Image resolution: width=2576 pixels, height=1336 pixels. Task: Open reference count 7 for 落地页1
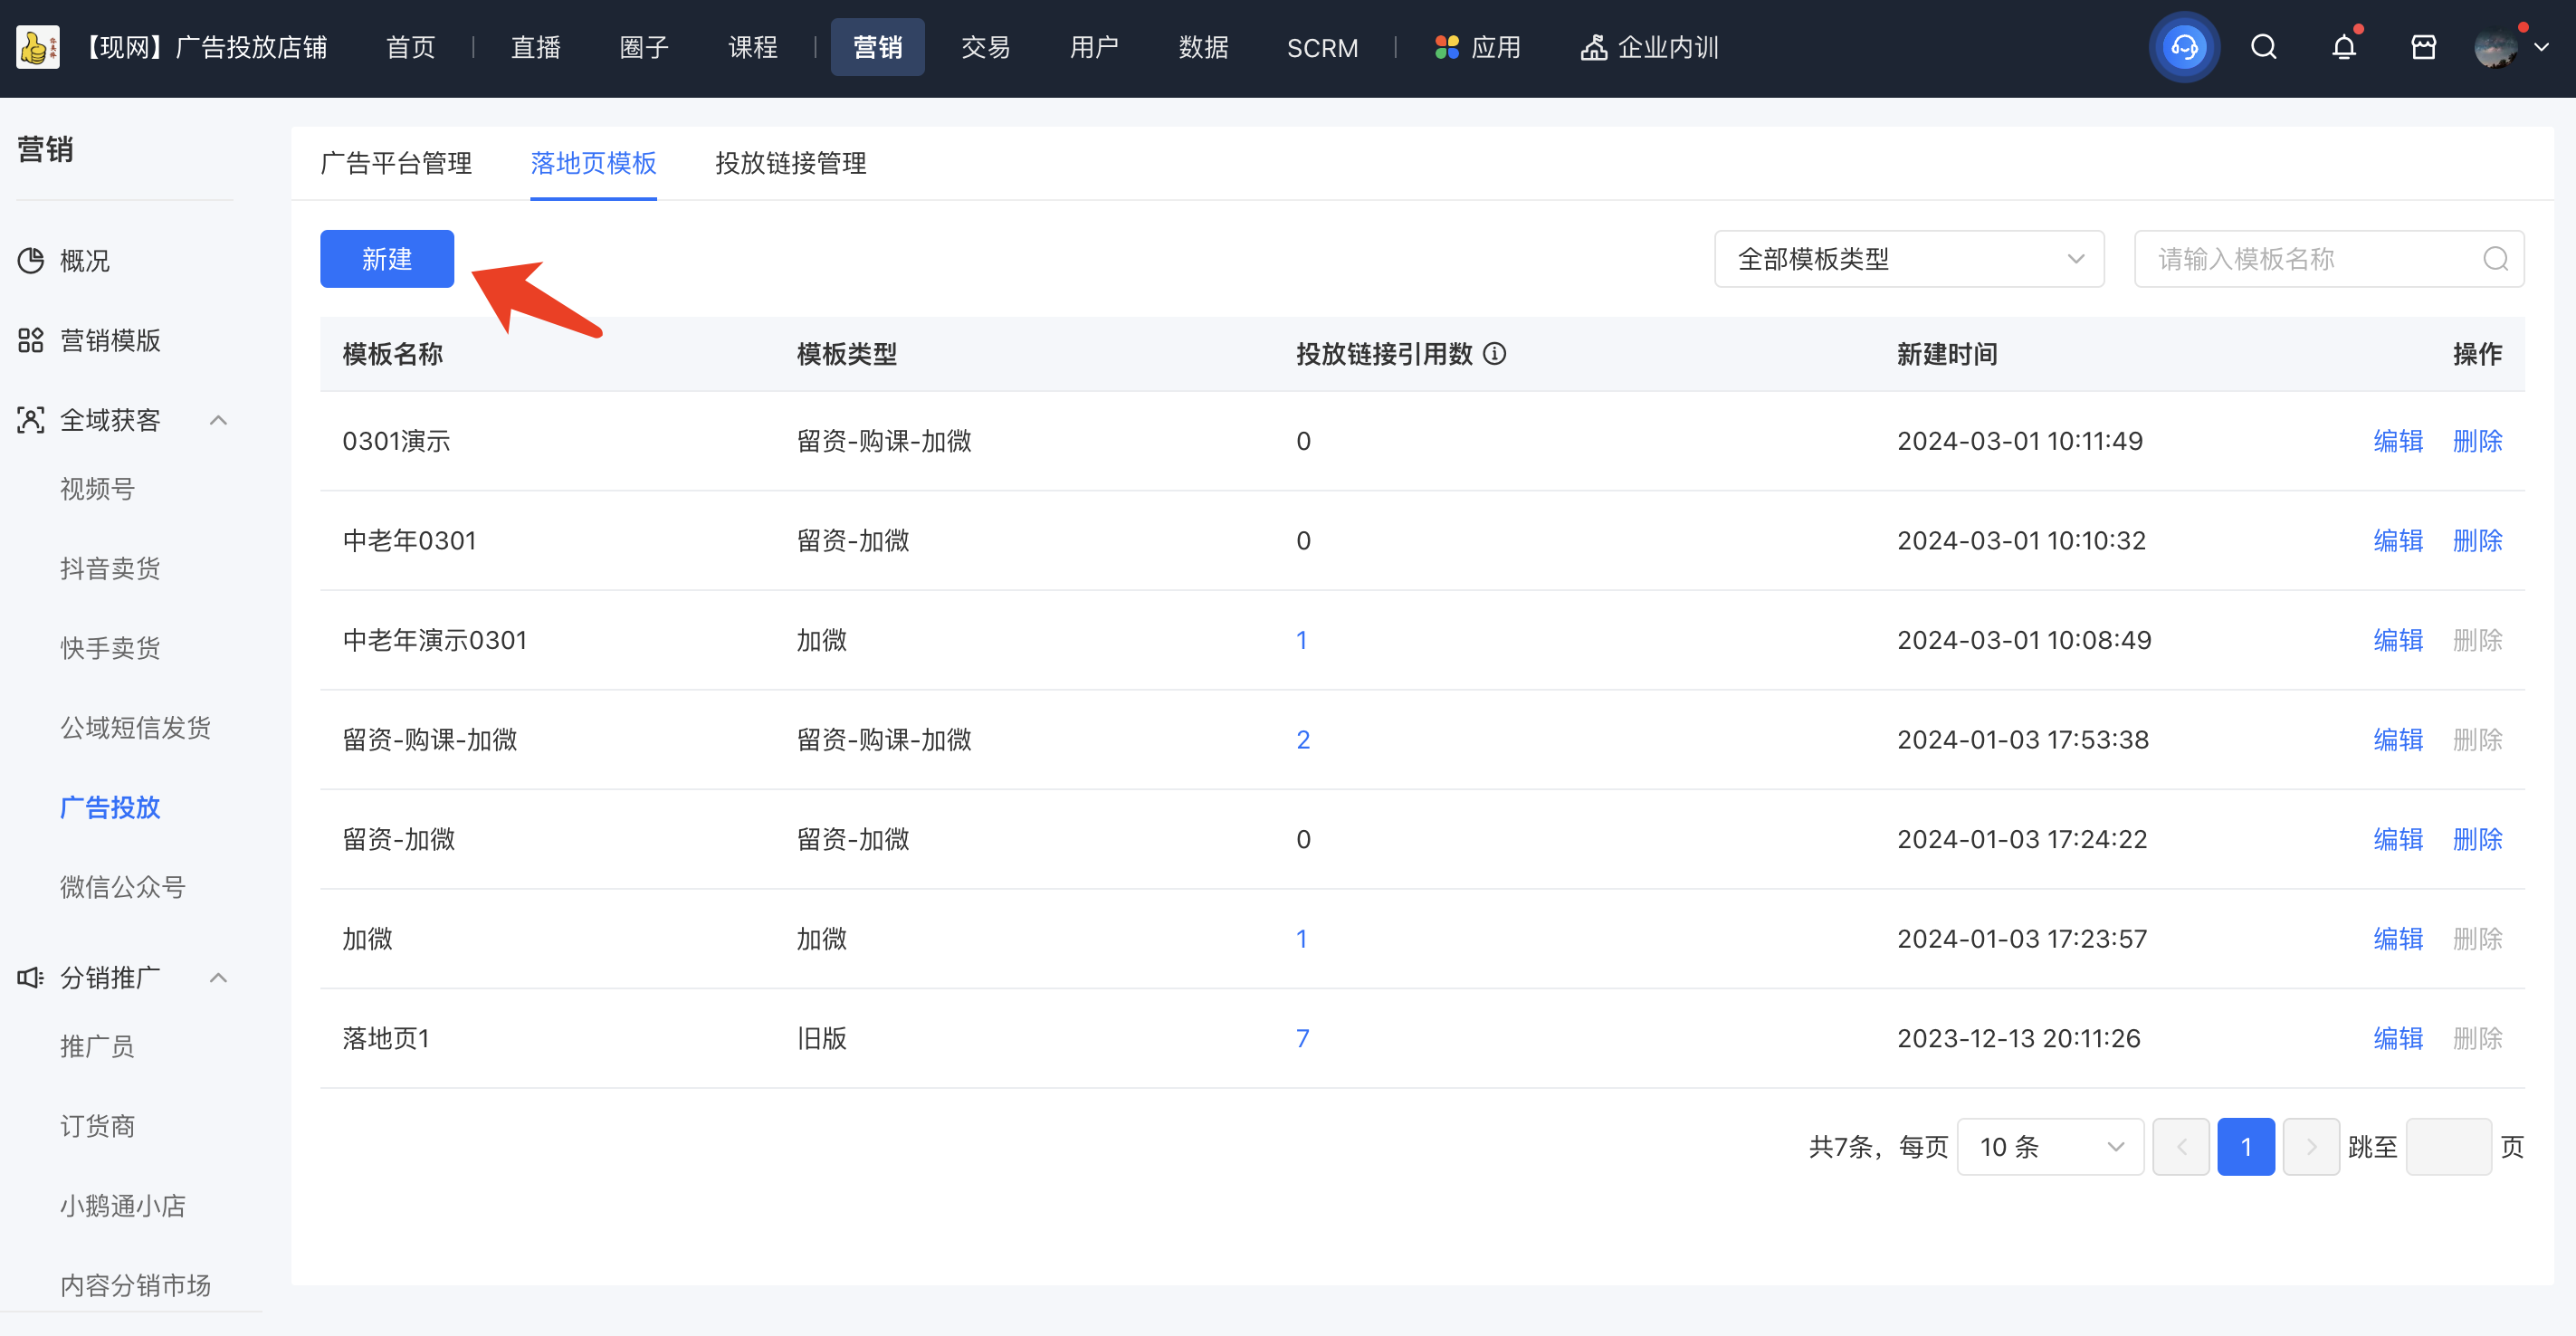click(1303, 1038)
